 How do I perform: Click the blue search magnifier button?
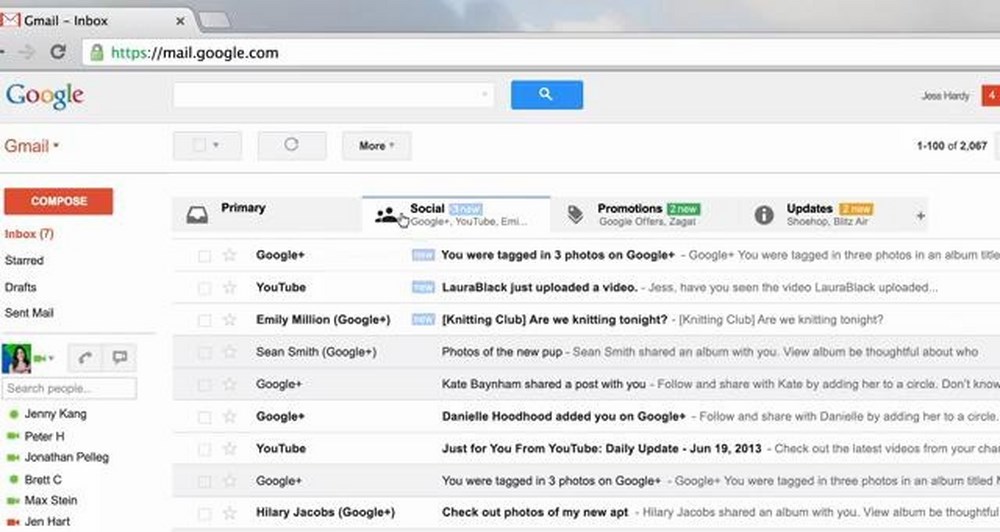(x=547, y=94)
